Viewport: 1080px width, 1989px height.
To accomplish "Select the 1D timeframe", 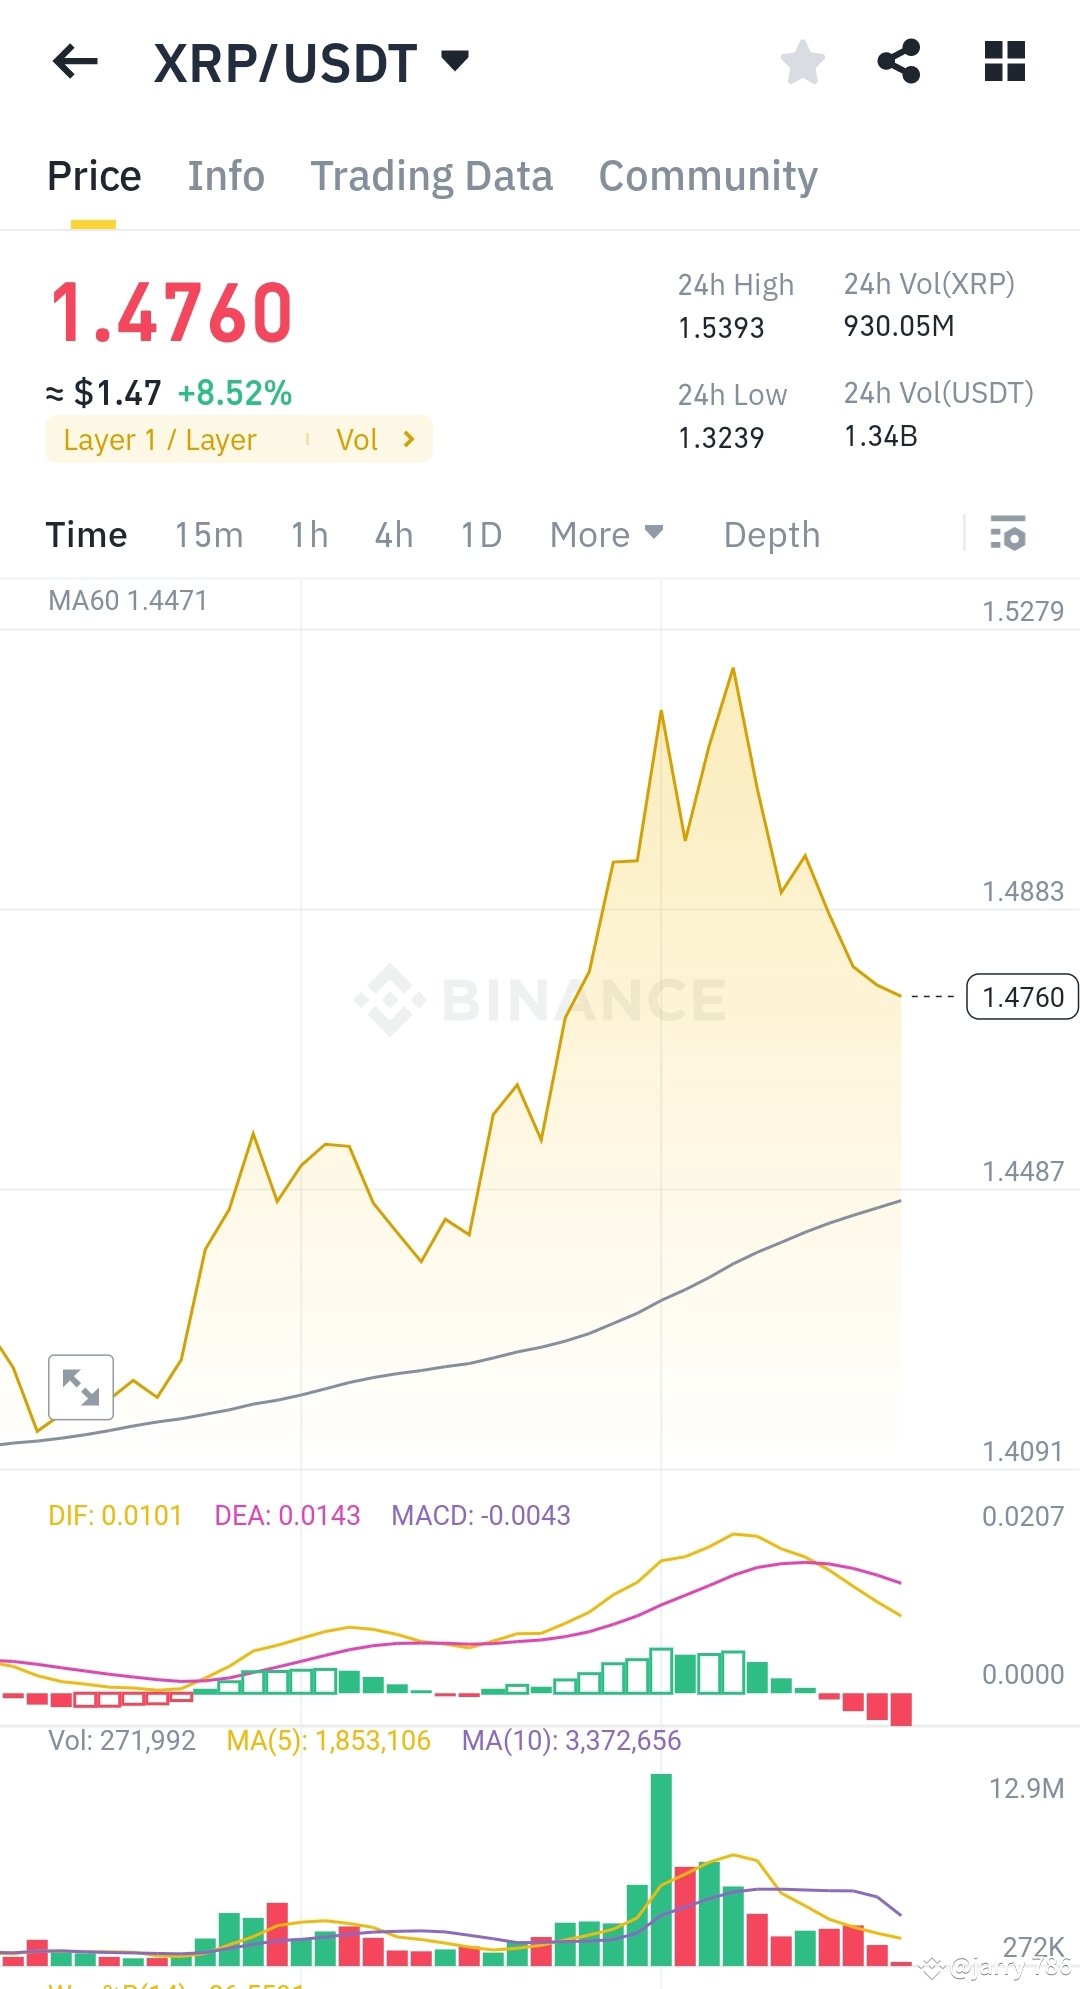I will coord(480,535).
